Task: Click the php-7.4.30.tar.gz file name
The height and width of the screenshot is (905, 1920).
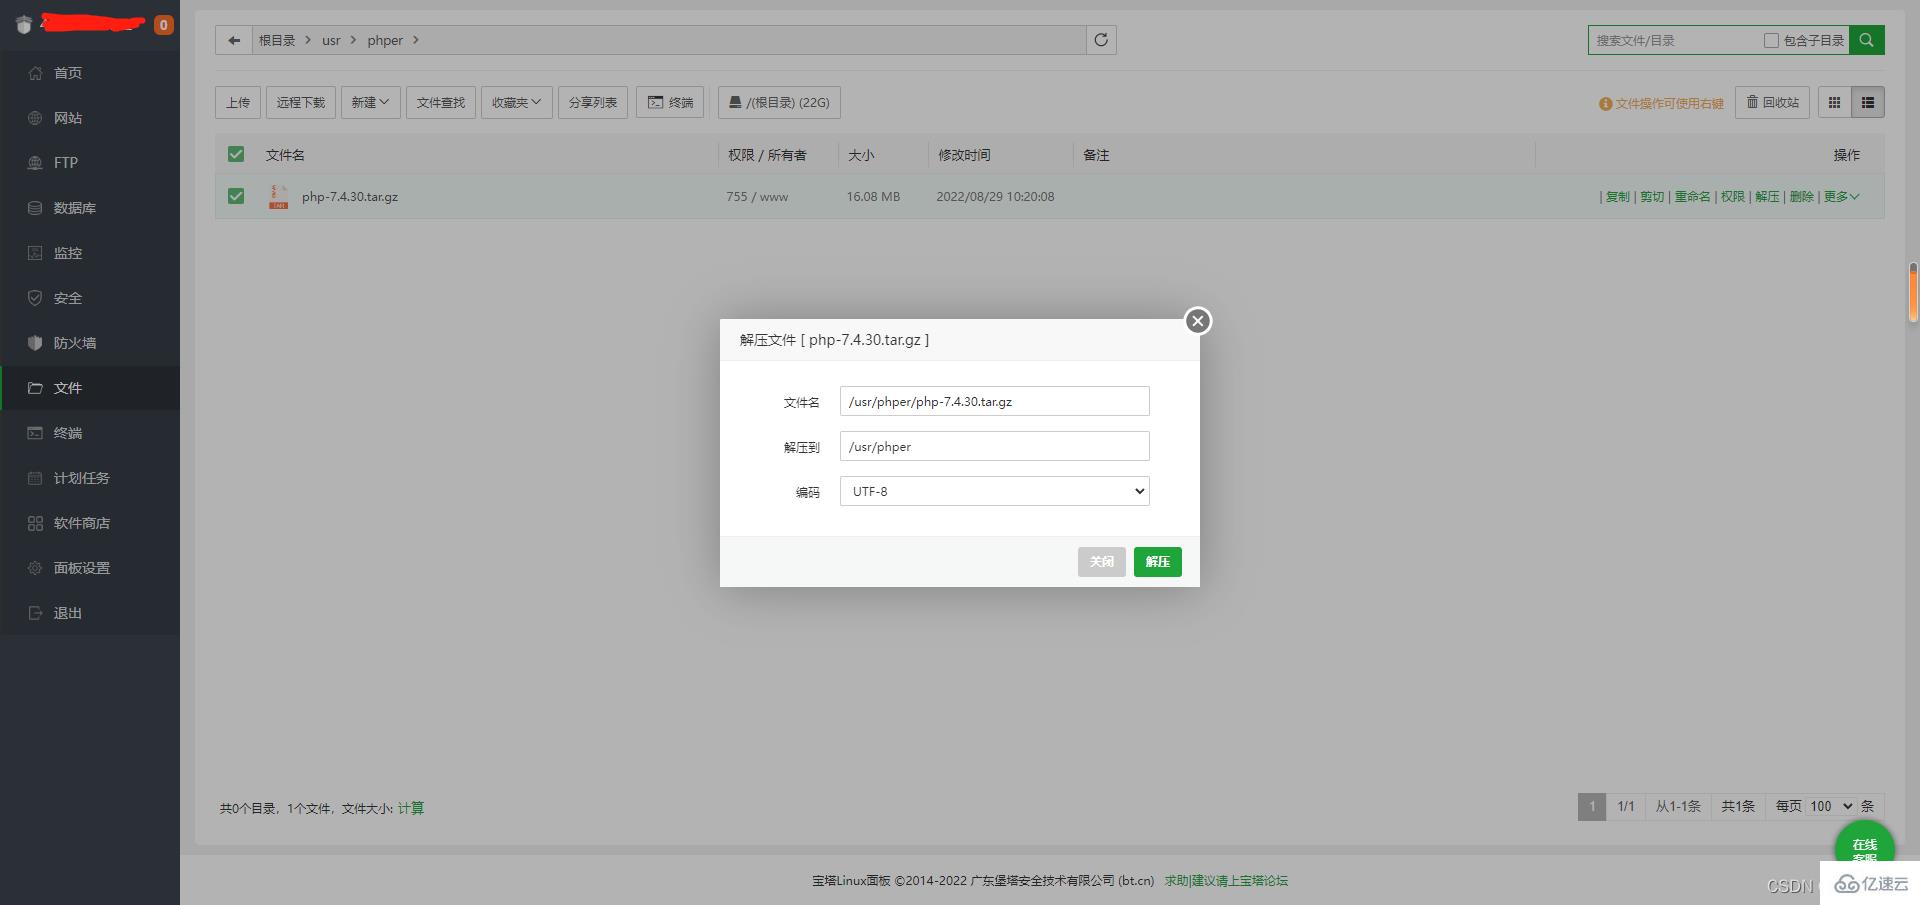Action: 350,197
